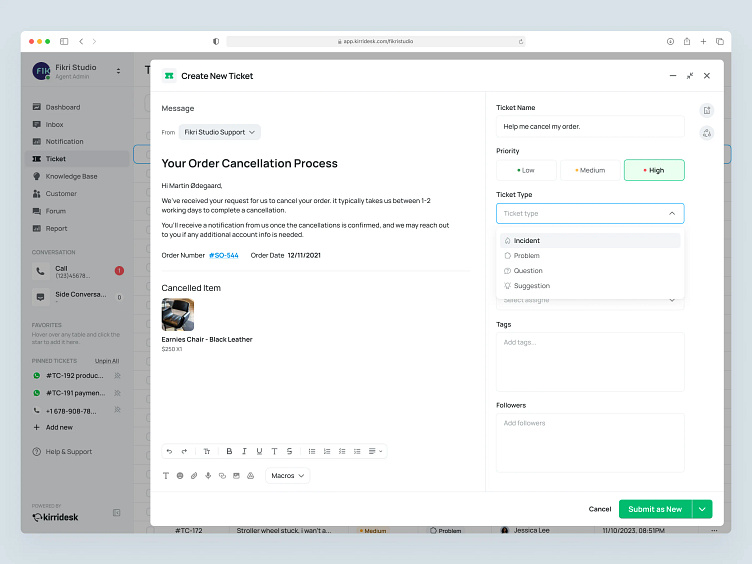Insert an emoji into the message
752x564 pixels.
(180, 476)
